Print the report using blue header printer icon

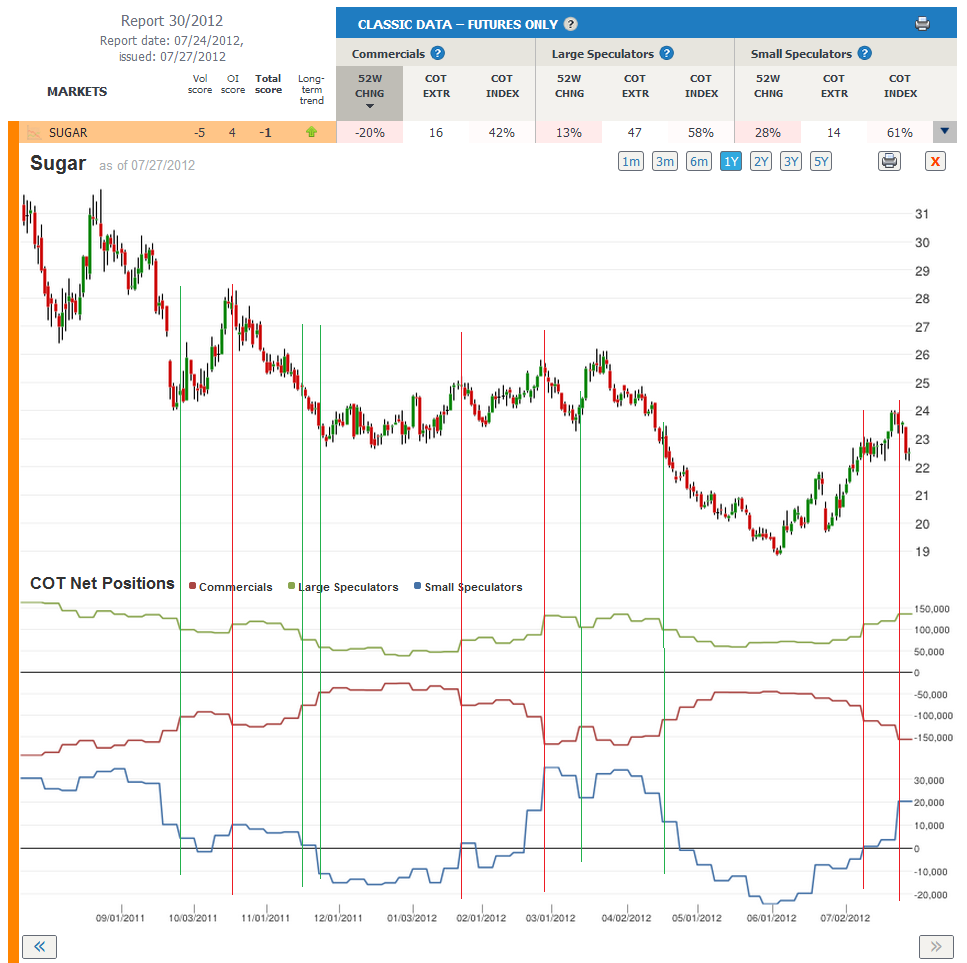coord(923,24)
